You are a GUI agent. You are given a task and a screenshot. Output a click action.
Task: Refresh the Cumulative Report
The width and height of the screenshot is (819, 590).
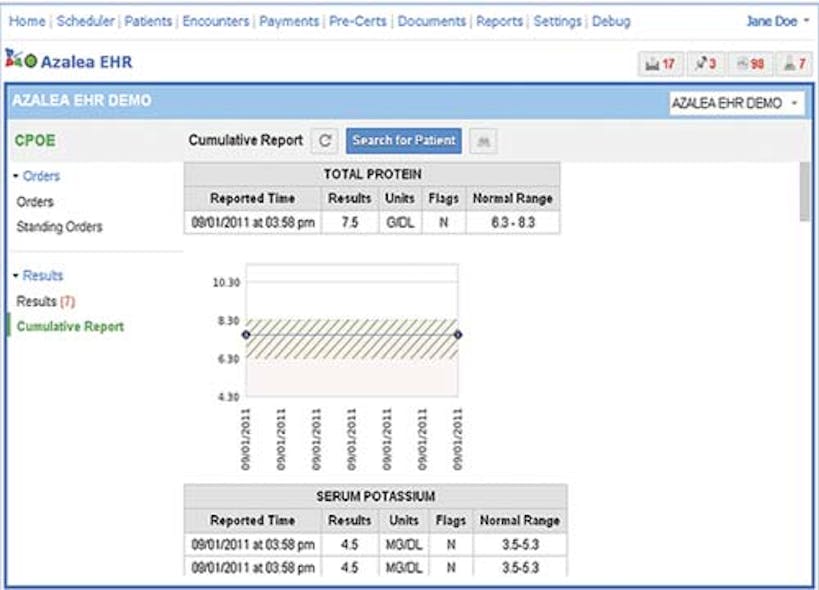click(x=325, y=141)
